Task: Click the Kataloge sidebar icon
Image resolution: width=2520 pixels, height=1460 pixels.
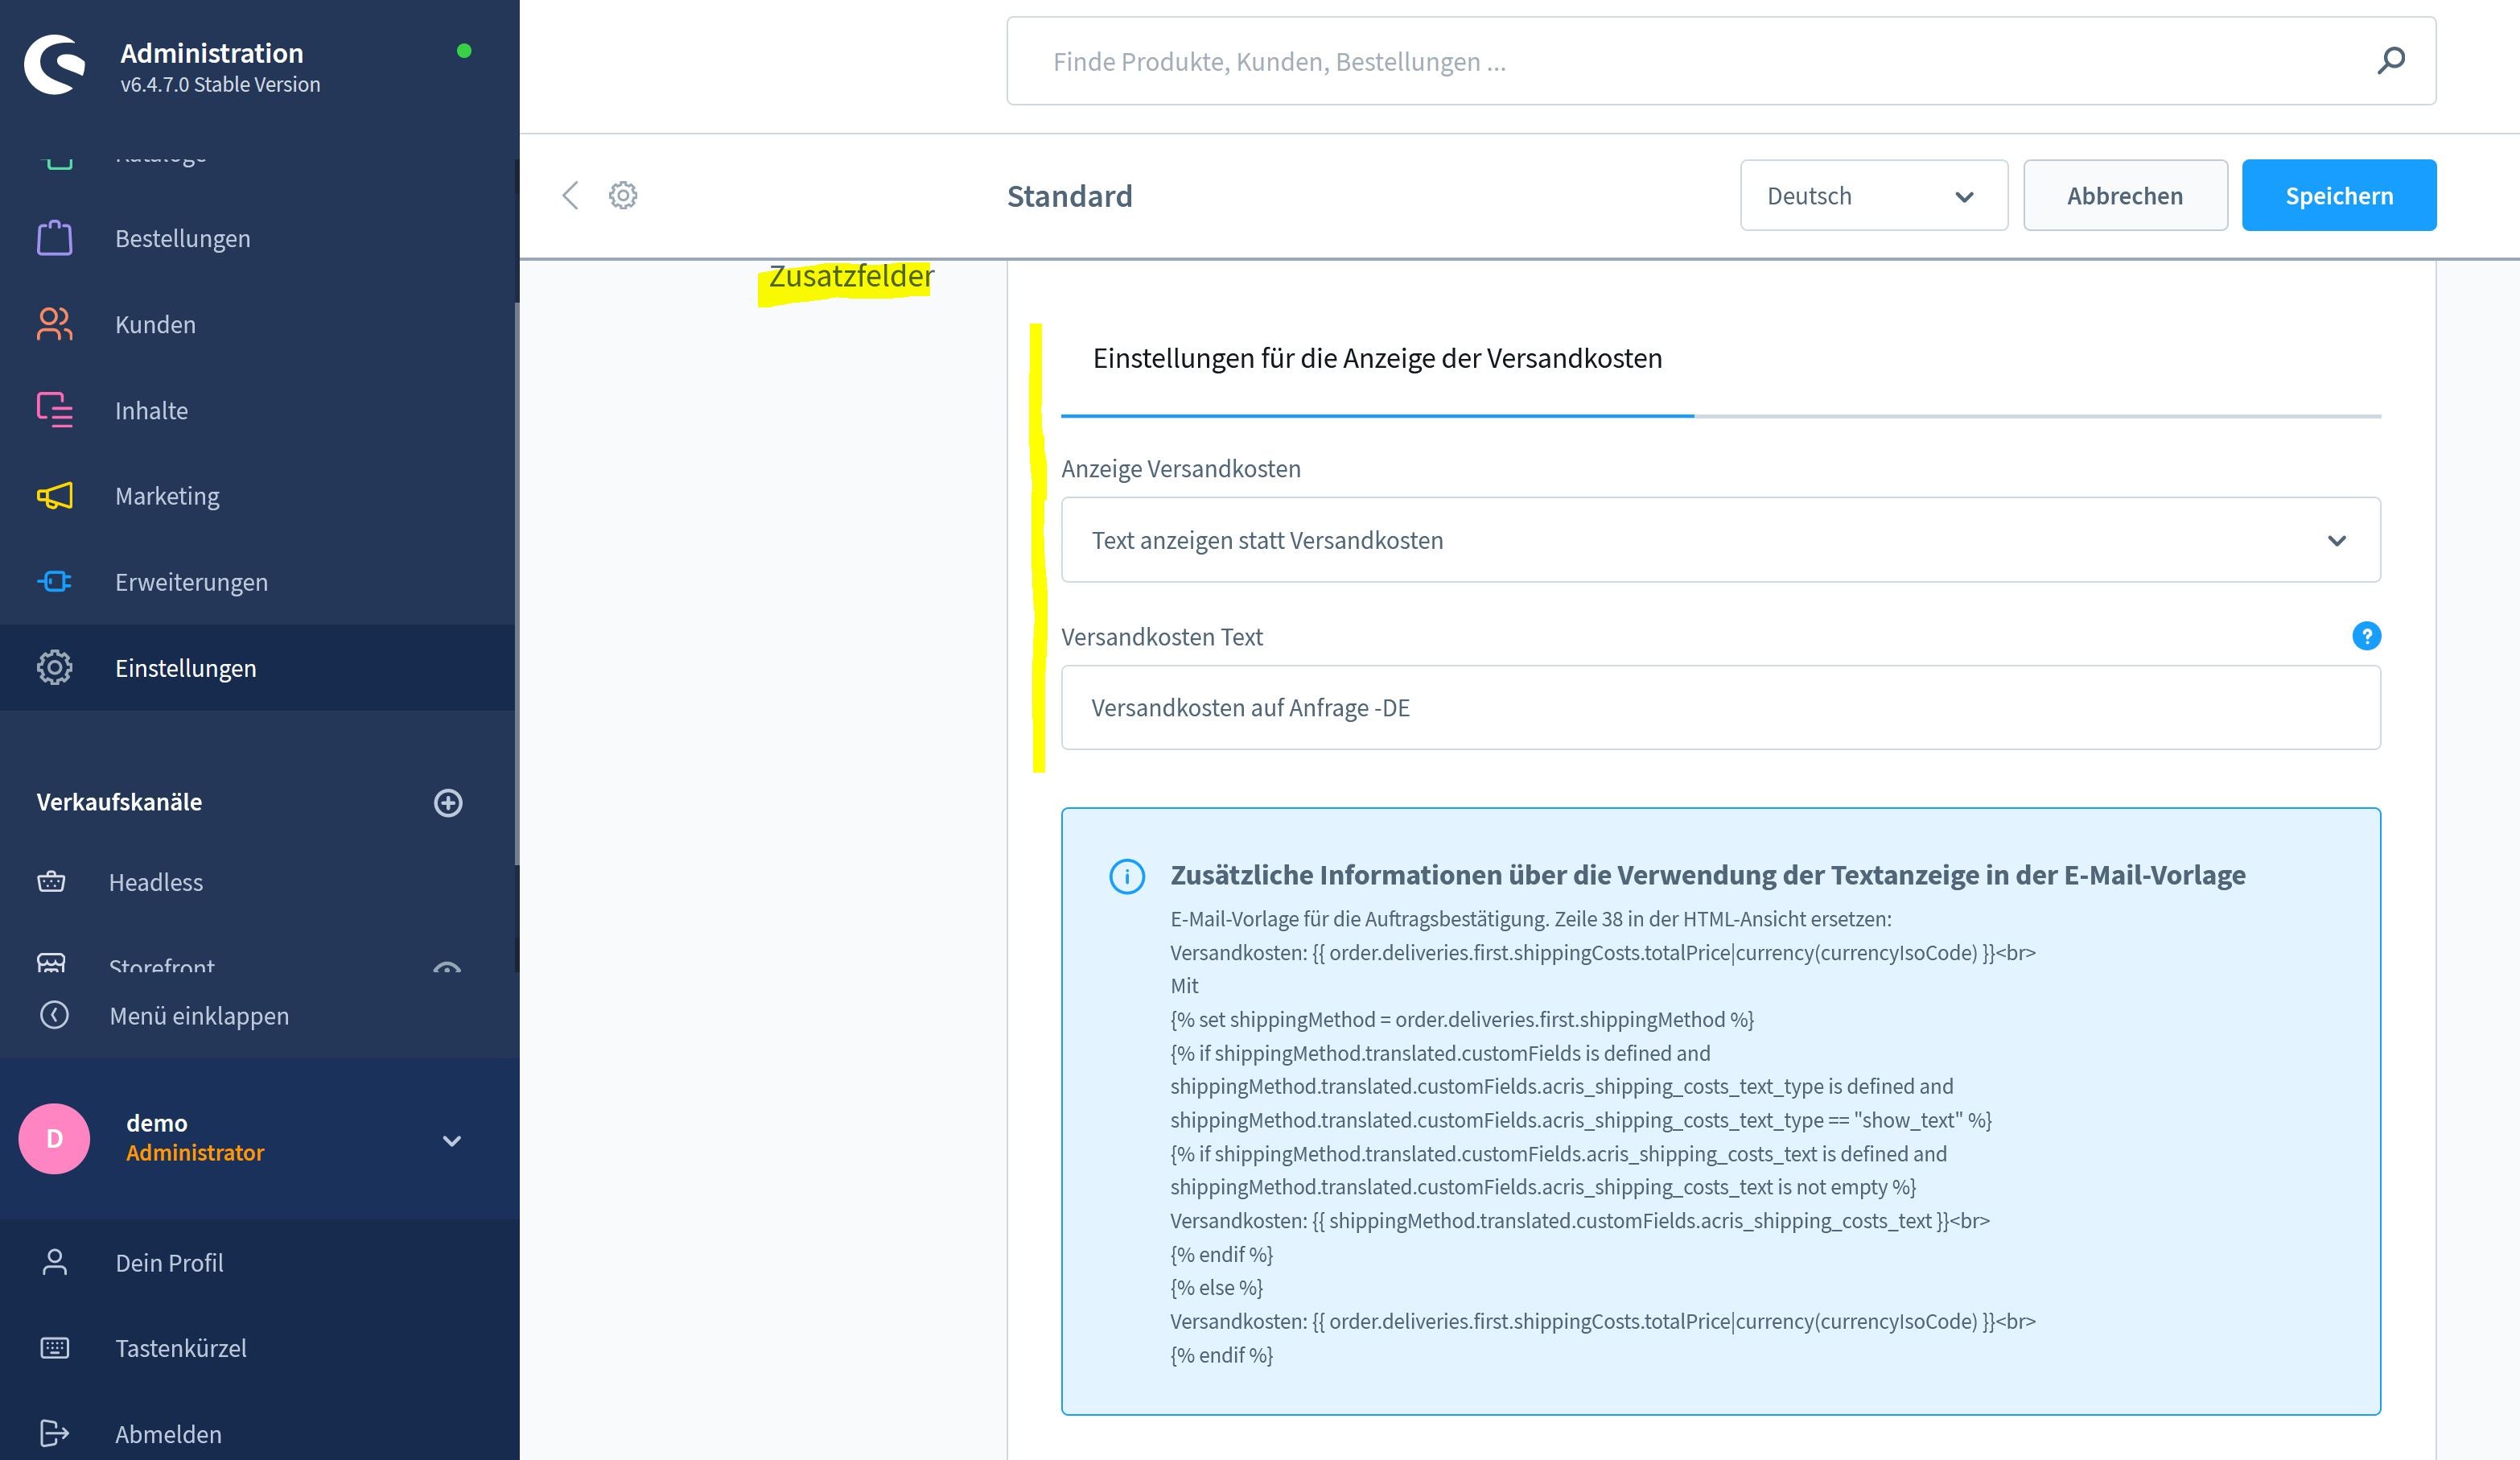Action: (x=54, y=153)
